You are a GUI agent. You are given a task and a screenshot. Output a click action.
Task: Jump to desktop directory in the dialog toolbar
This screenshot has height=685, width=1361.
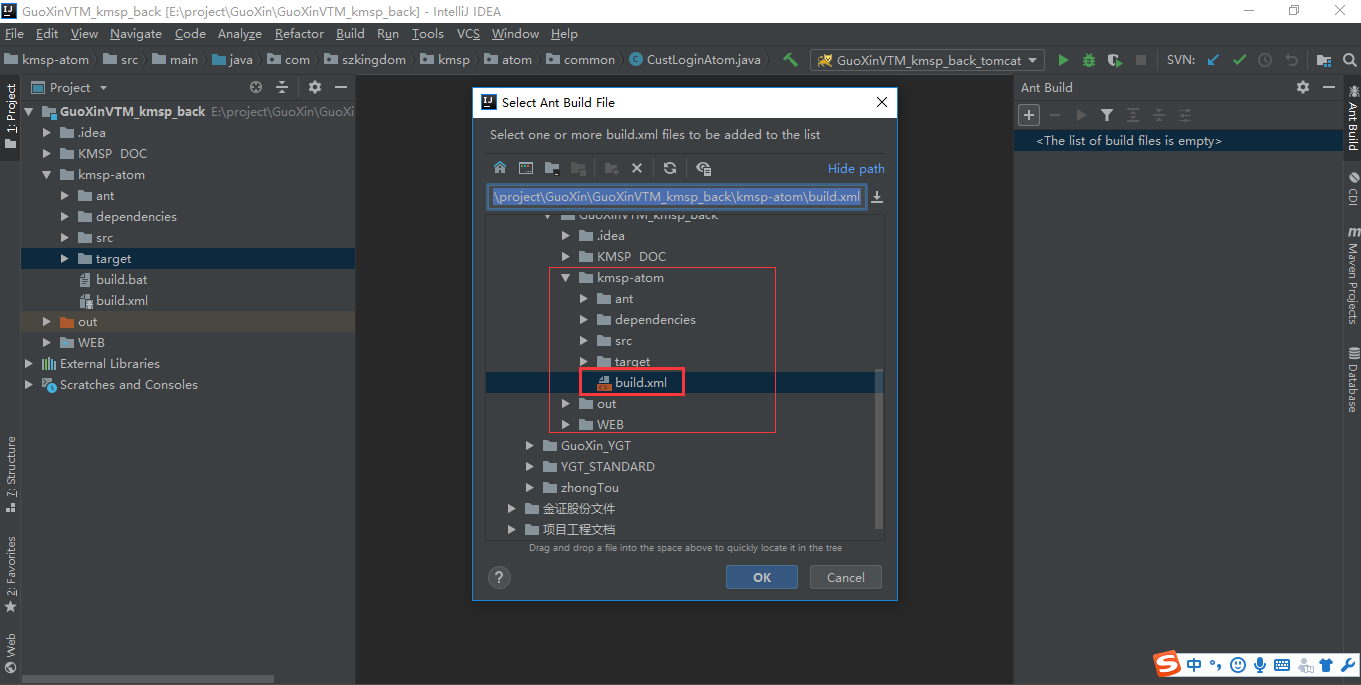pyautogui.click(x=526, y=168)
